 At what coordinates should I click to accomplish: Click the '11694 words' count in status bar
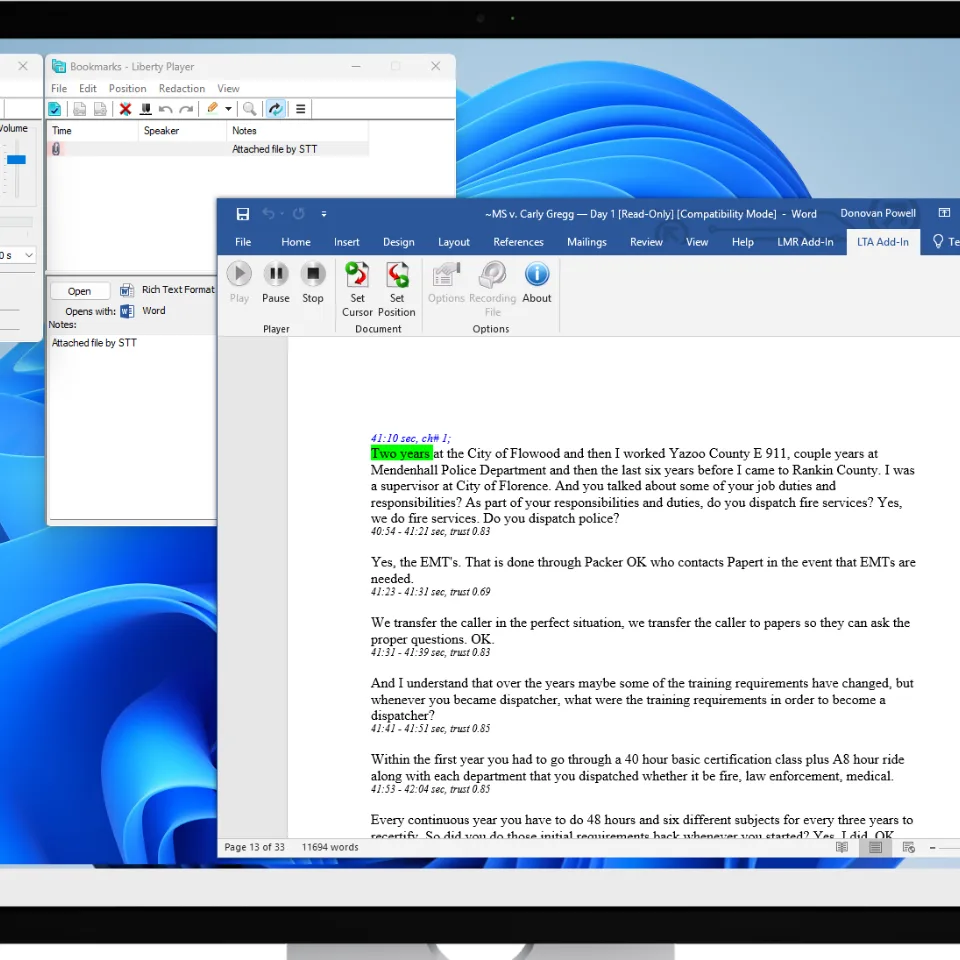(330, 847)
